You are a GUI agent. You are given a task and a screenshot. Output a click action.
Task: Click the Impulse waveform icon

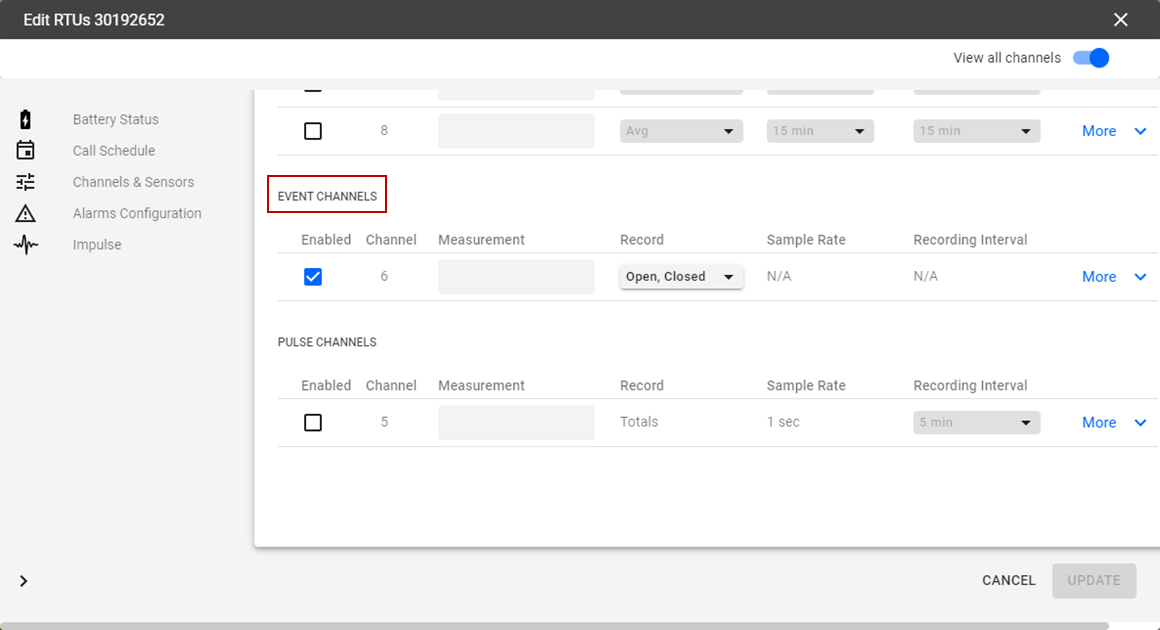tap(26, 245)
